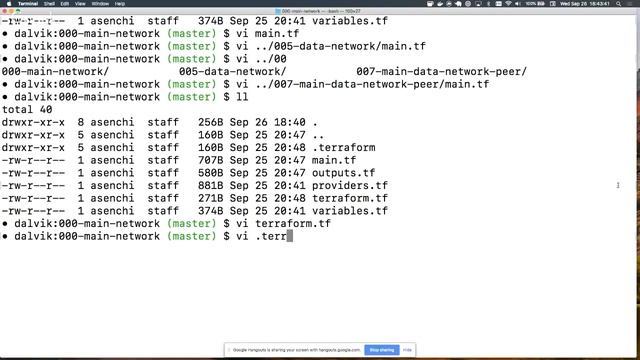Close the terminal window with red button
640x360 pixels.
[4, 11]
